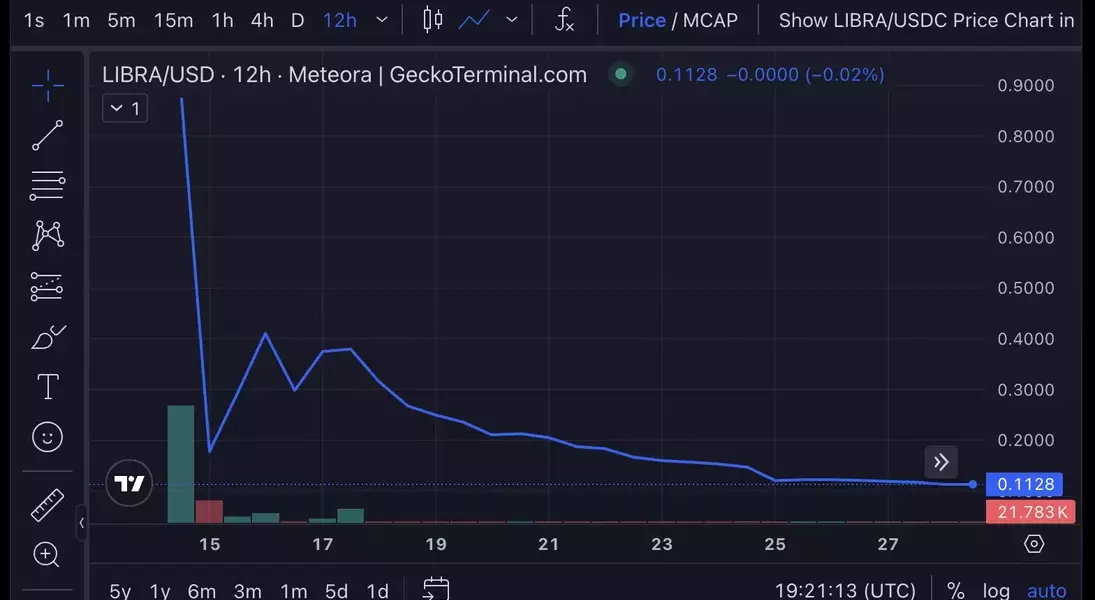Select the XABCD pattern tool
Viewport: 1095px width, 600px height.
47,235
